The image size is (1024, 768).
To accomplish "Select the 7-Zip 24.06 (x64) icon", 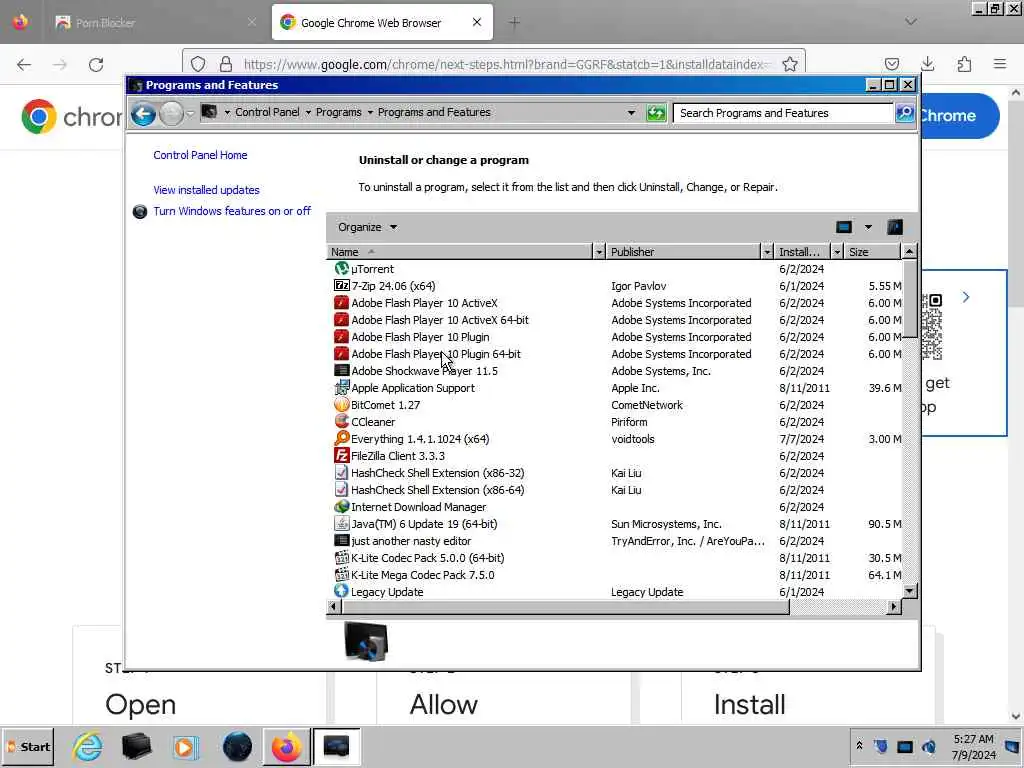I will 341,285.
